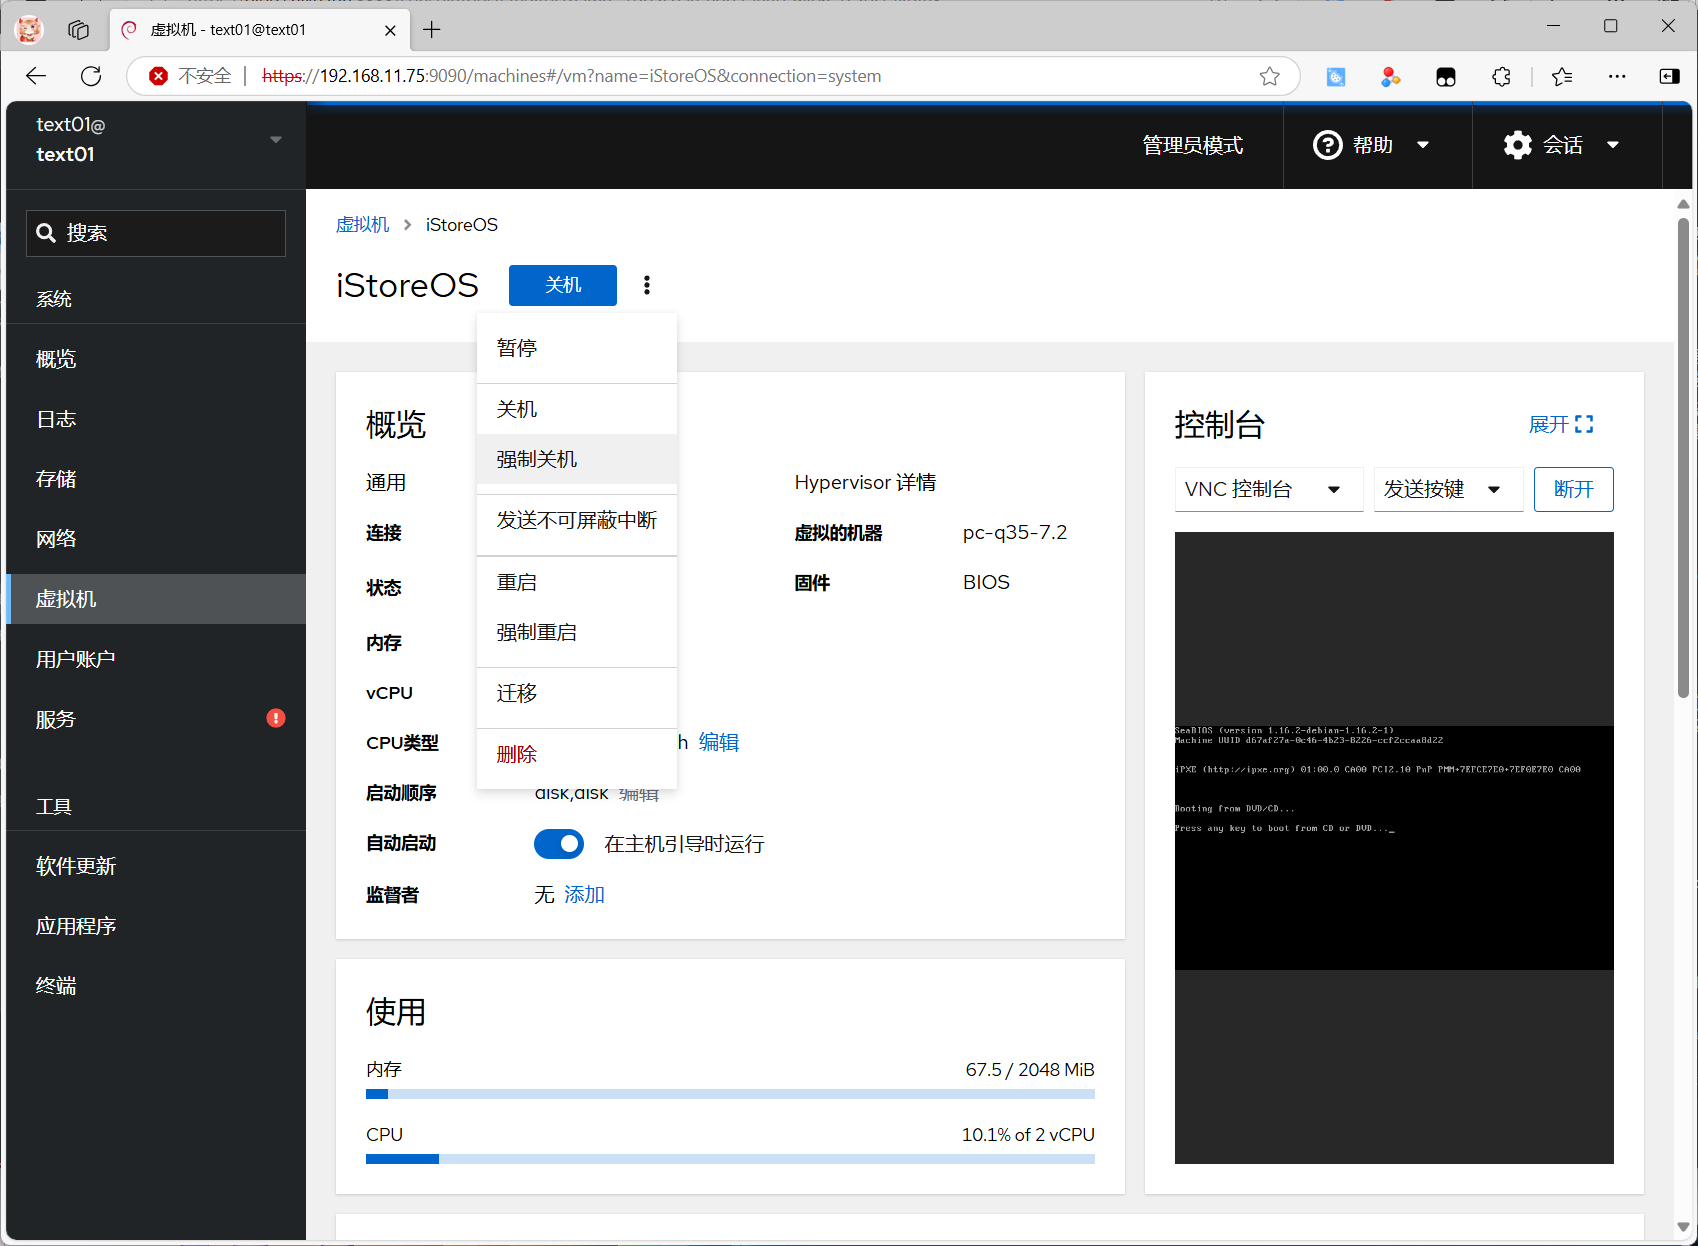This screenshot has height=1246, width=1698.
Task: Click the browser refresh icon
Action: pyautogui.click(x=91, y=76)
